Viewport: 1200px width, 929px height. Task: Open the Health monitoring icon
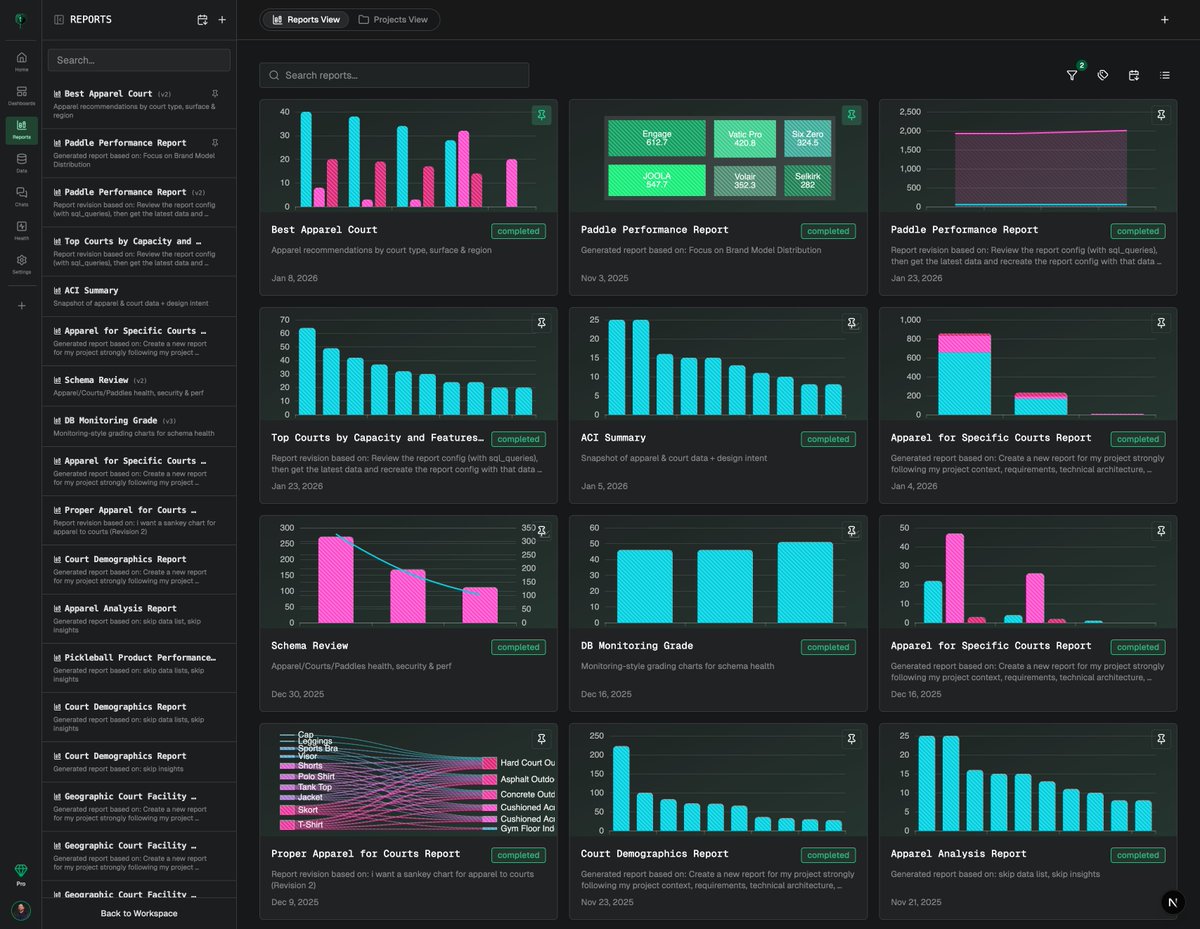pyautogui.click(x=21, y=230)
